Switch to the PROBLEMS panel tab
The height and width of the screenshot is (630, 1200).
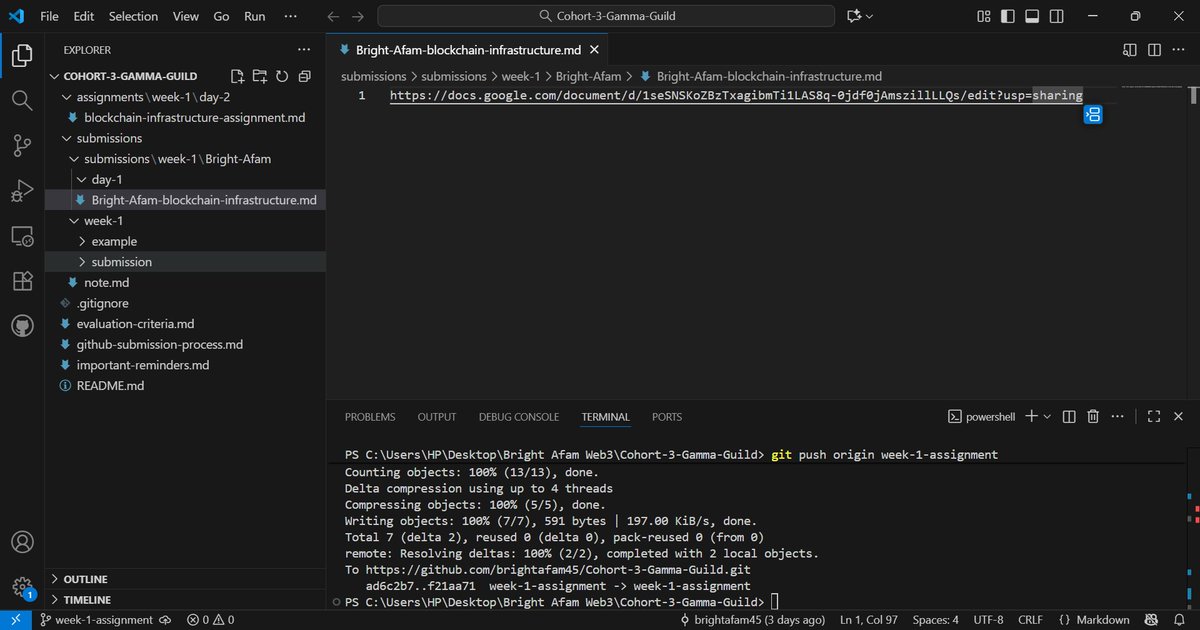[x=370, y=417]
